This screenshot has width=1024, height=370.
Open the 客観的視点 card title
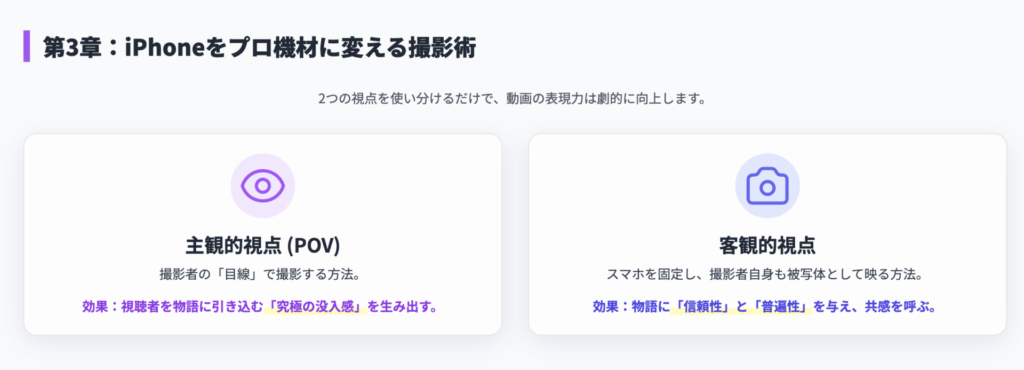point(767,245)
